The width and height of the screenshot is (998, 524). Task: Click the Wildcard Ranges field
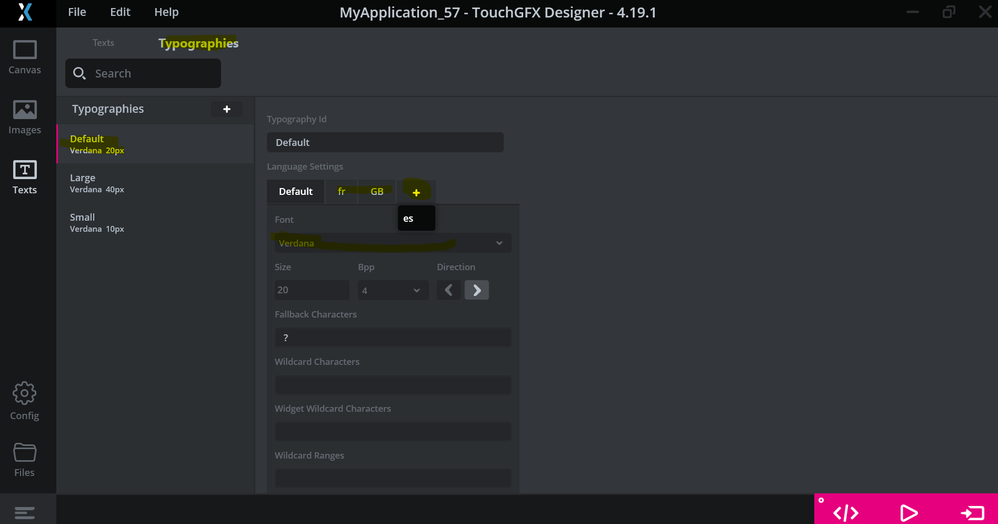click(x=393, y=478)
